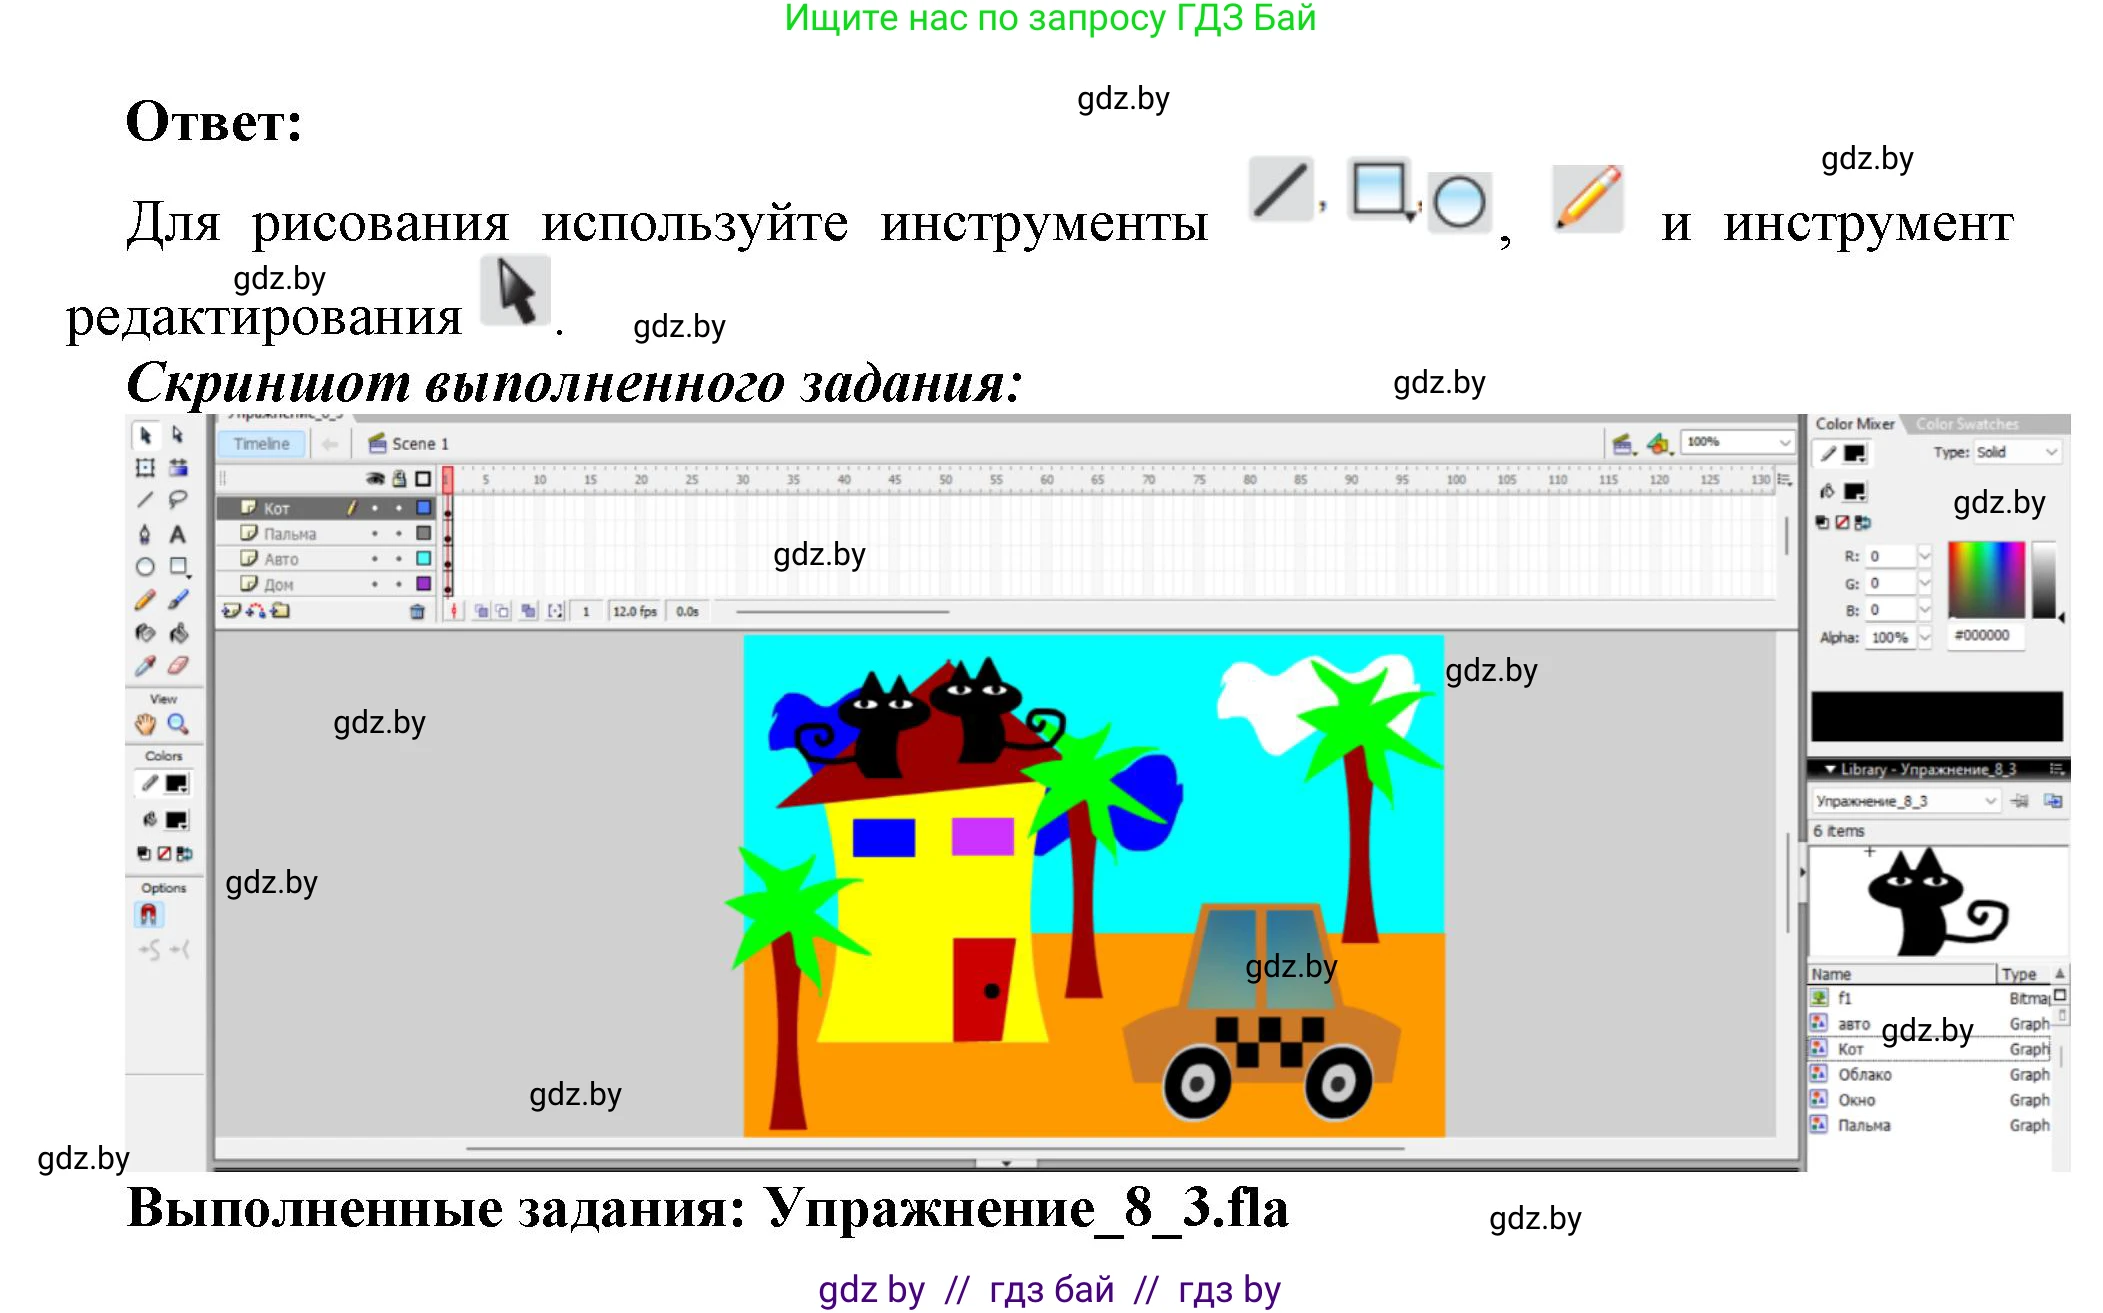Pick a color from the rainbow gradient swatch

tap(1988, 578)
